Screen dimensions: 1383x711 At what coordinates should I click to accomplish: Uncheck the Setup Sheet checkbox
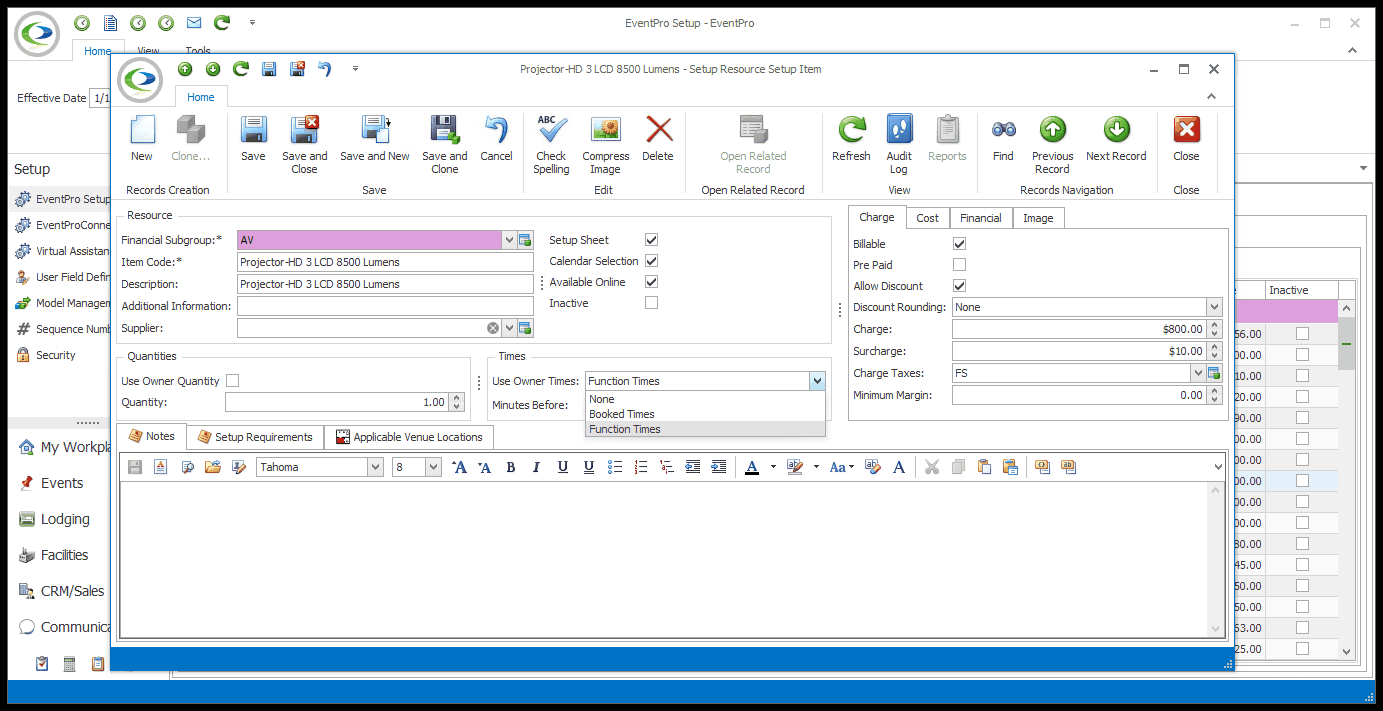pyautogui.click(x=651, y=240)
